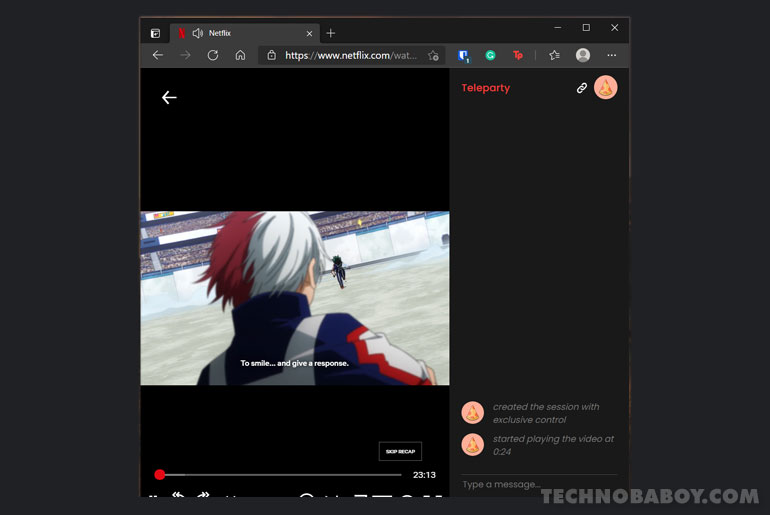Select the Netflix browser tab
770x515 pixels.
[x=245, y=33]
